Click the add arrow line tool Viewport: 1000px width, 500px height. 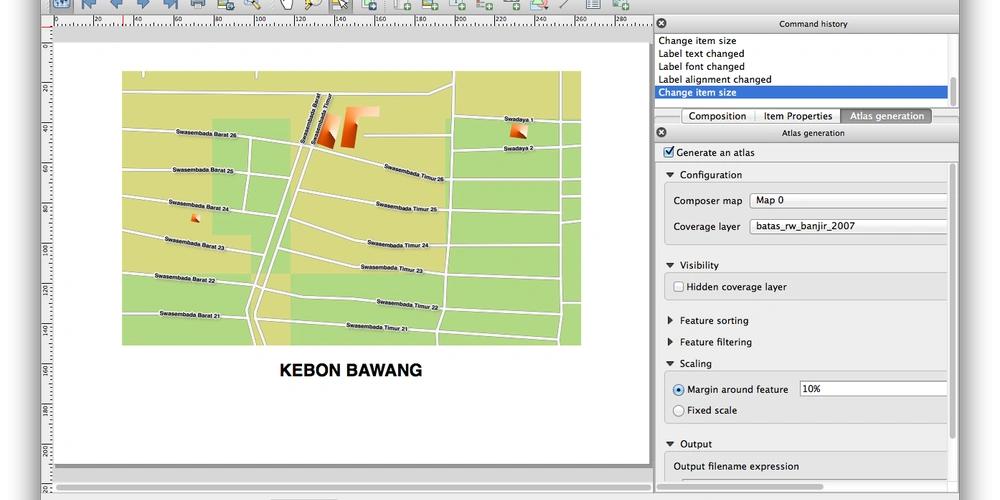[x=565, y=4]
